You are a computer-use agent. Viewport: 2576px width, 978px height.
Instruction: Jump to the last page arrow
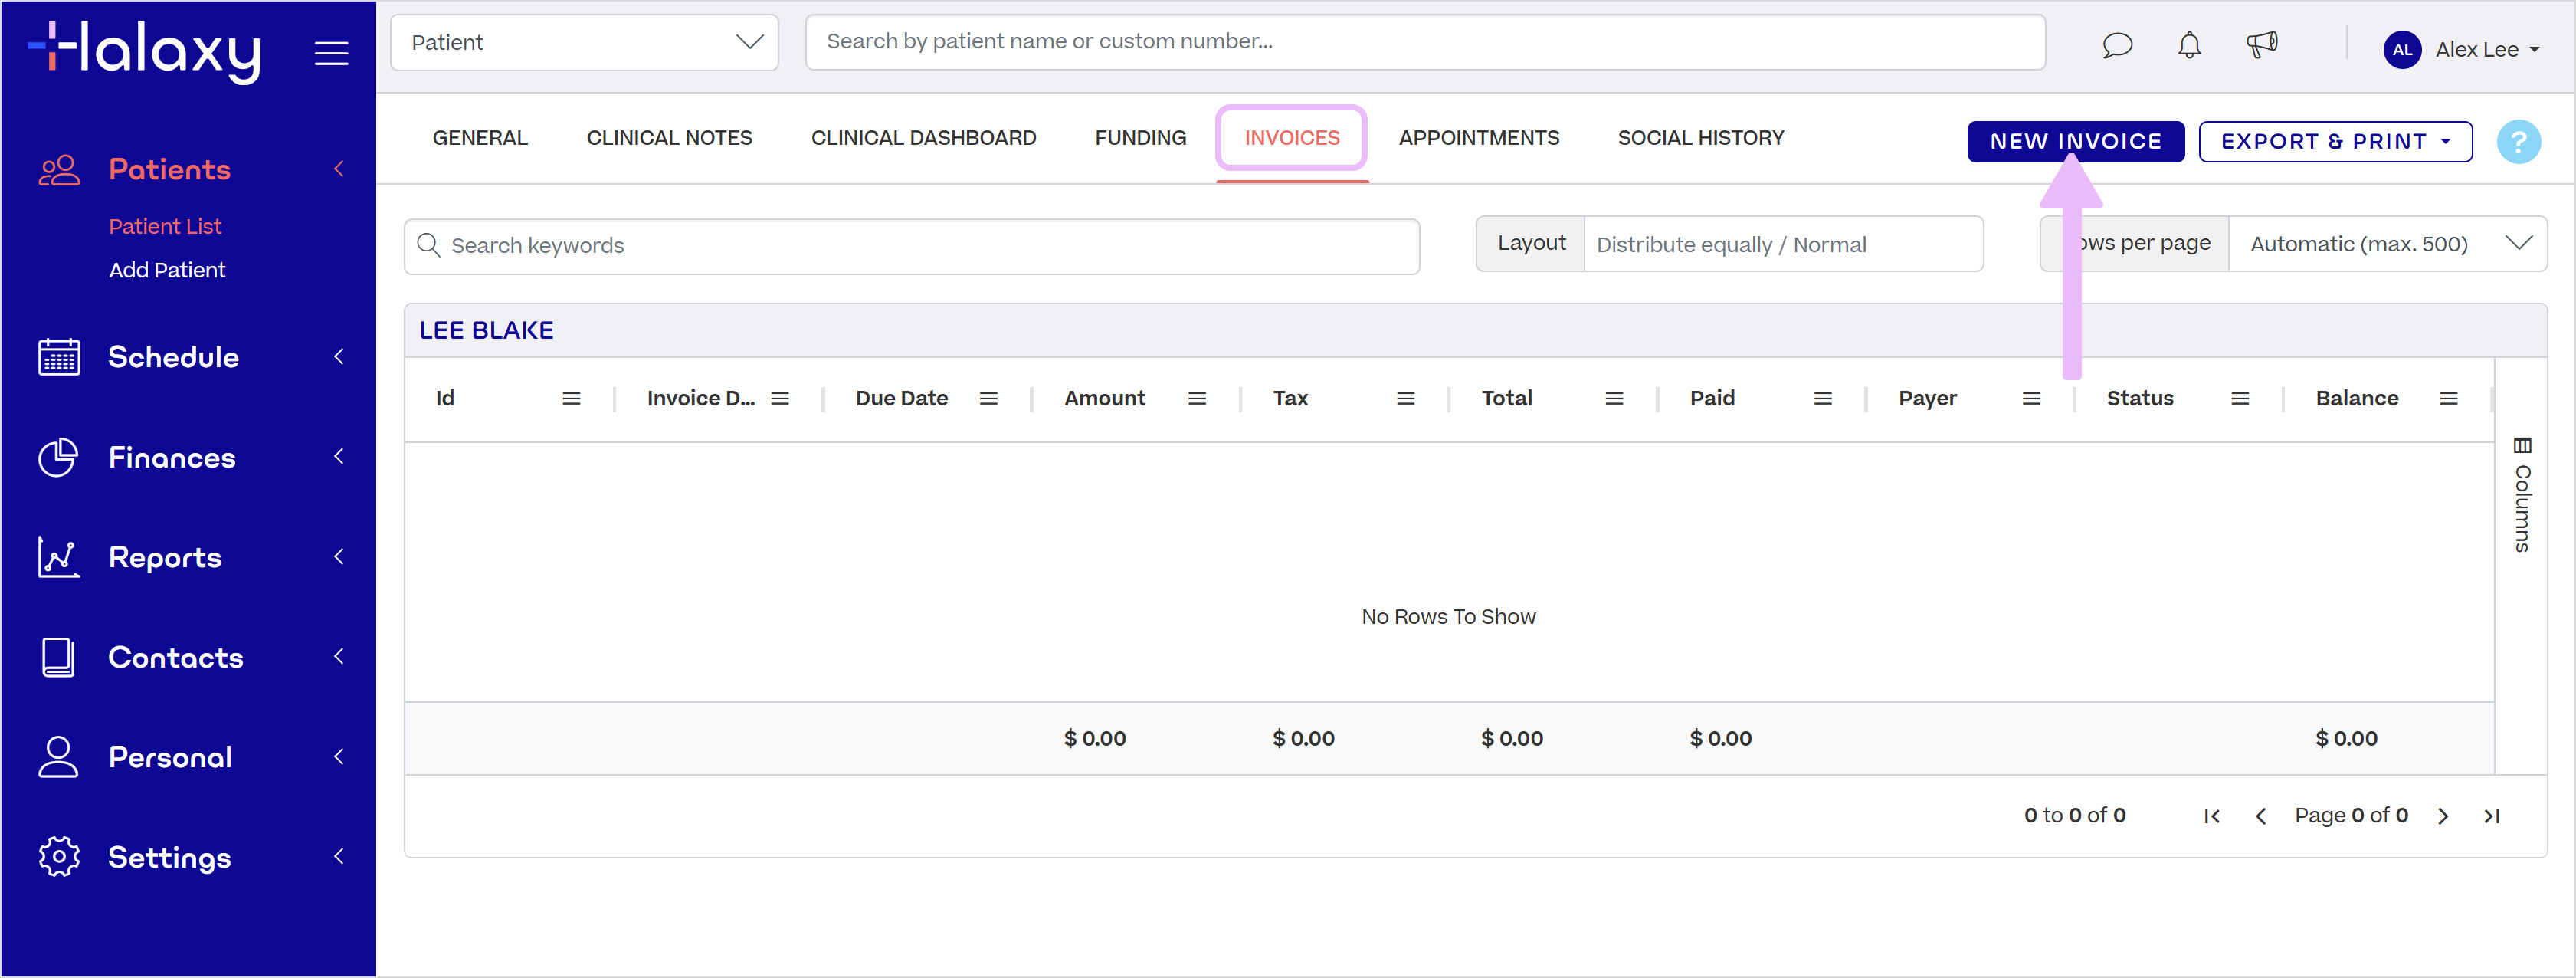click(2491, 816)
